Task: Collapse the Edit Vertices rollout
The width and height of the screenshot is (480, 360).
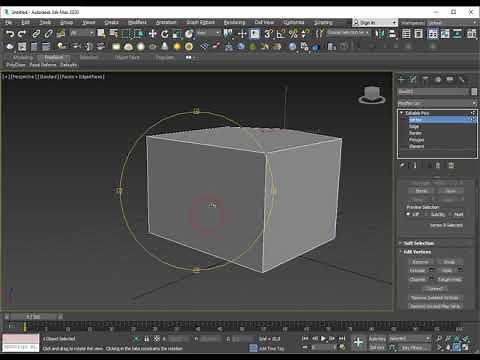Action: pos(417,252)
